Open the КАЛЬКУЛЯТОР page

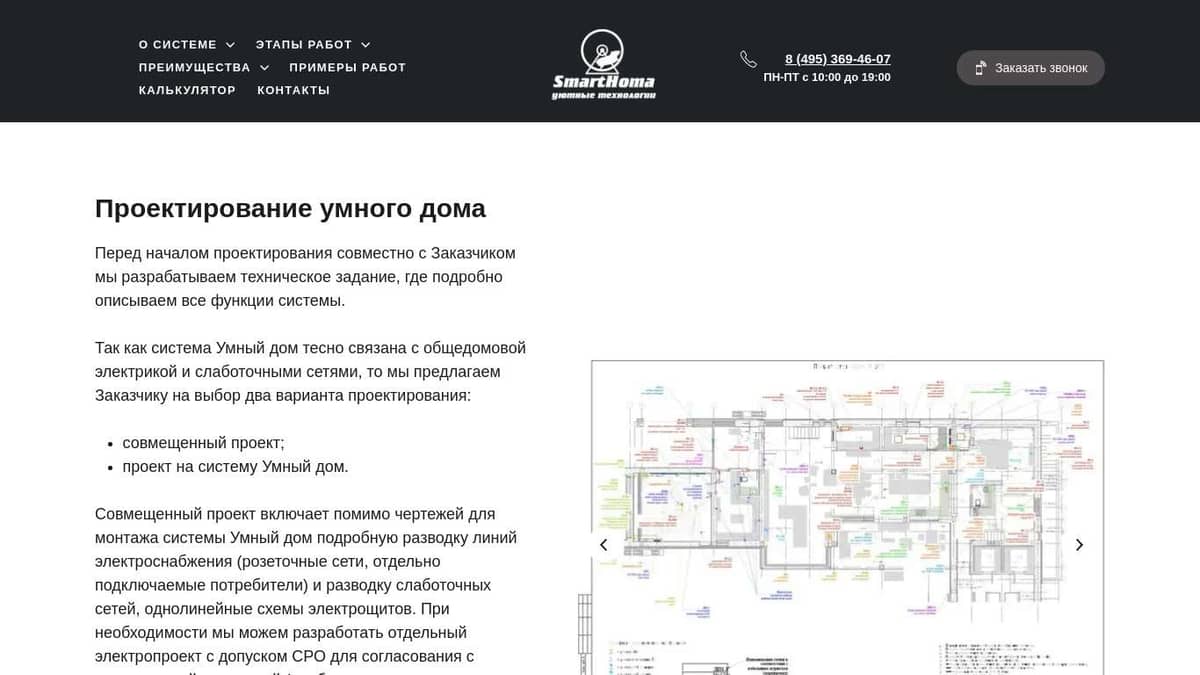186,90
